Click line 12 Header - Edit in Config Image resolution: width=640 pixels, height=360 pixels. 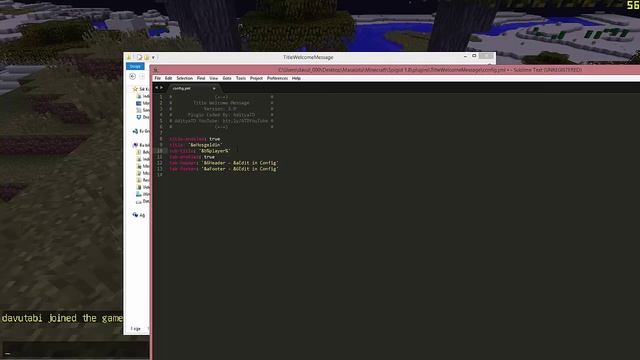[240, 163]
